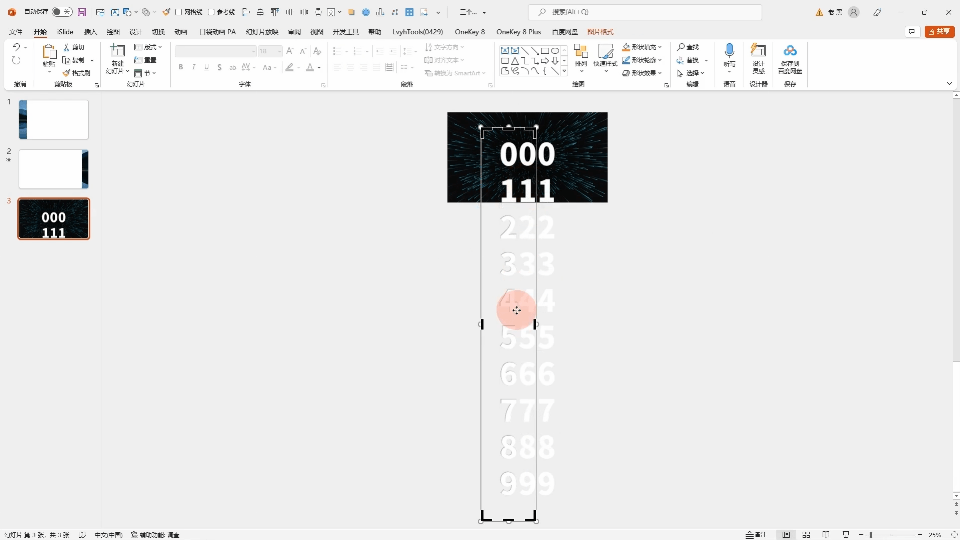Select the first slide thumbnail

coord(54,120)
